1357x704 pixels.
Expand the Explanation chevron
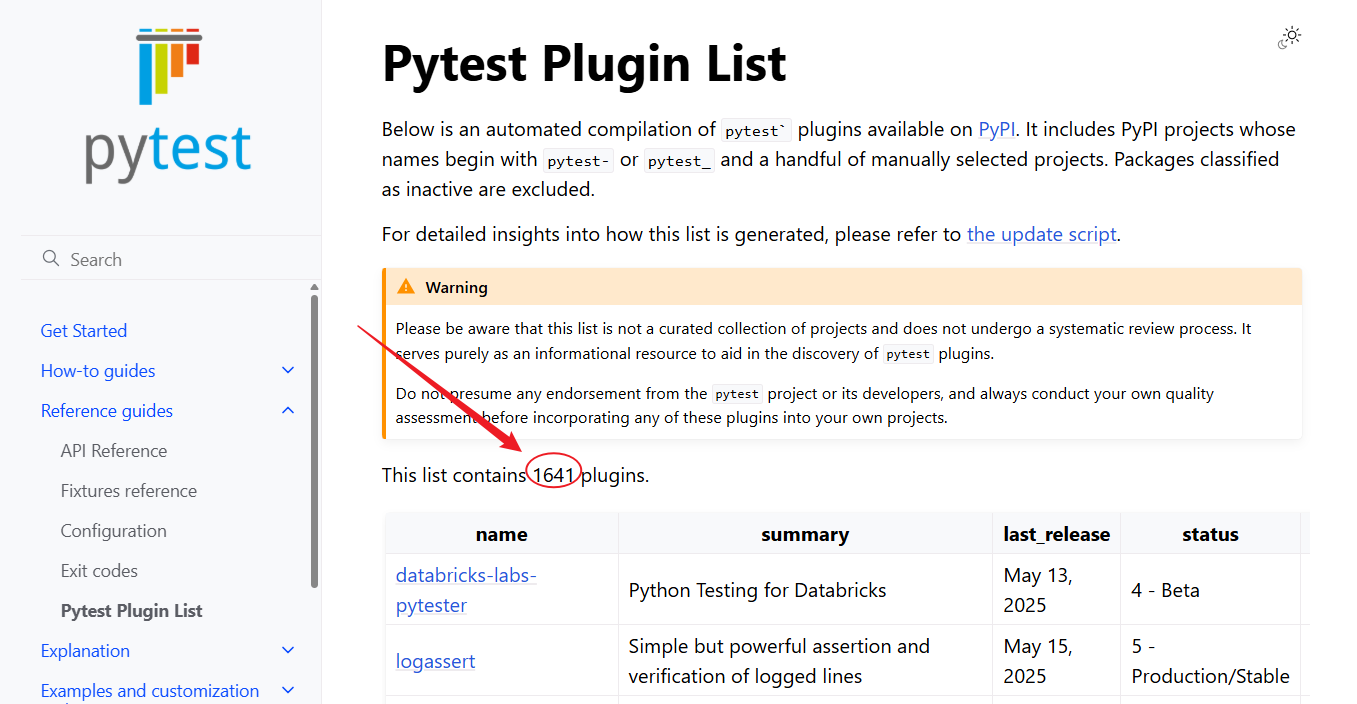(x=288, y=651)
